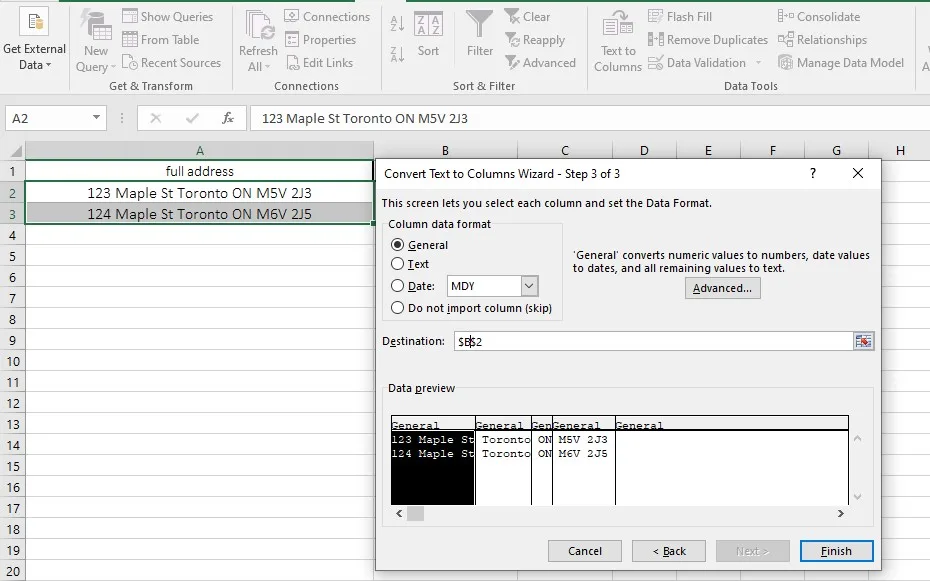Launch Text to Columns
Viewport: 930px width, 581px height.
[618, 42]
